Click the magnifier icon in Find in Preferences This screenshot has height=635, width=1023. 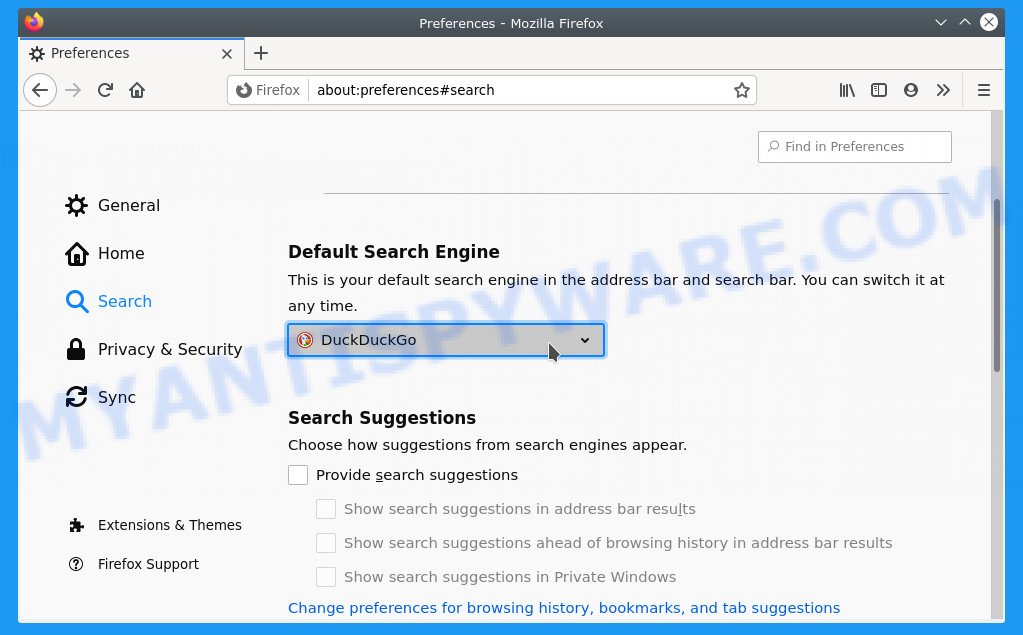(x=774, y=146)
